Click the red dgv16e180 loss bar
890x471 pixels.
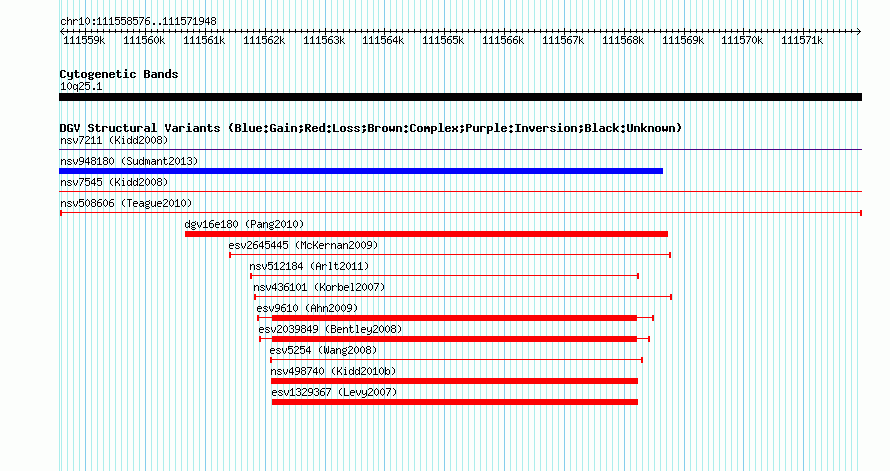426,234
